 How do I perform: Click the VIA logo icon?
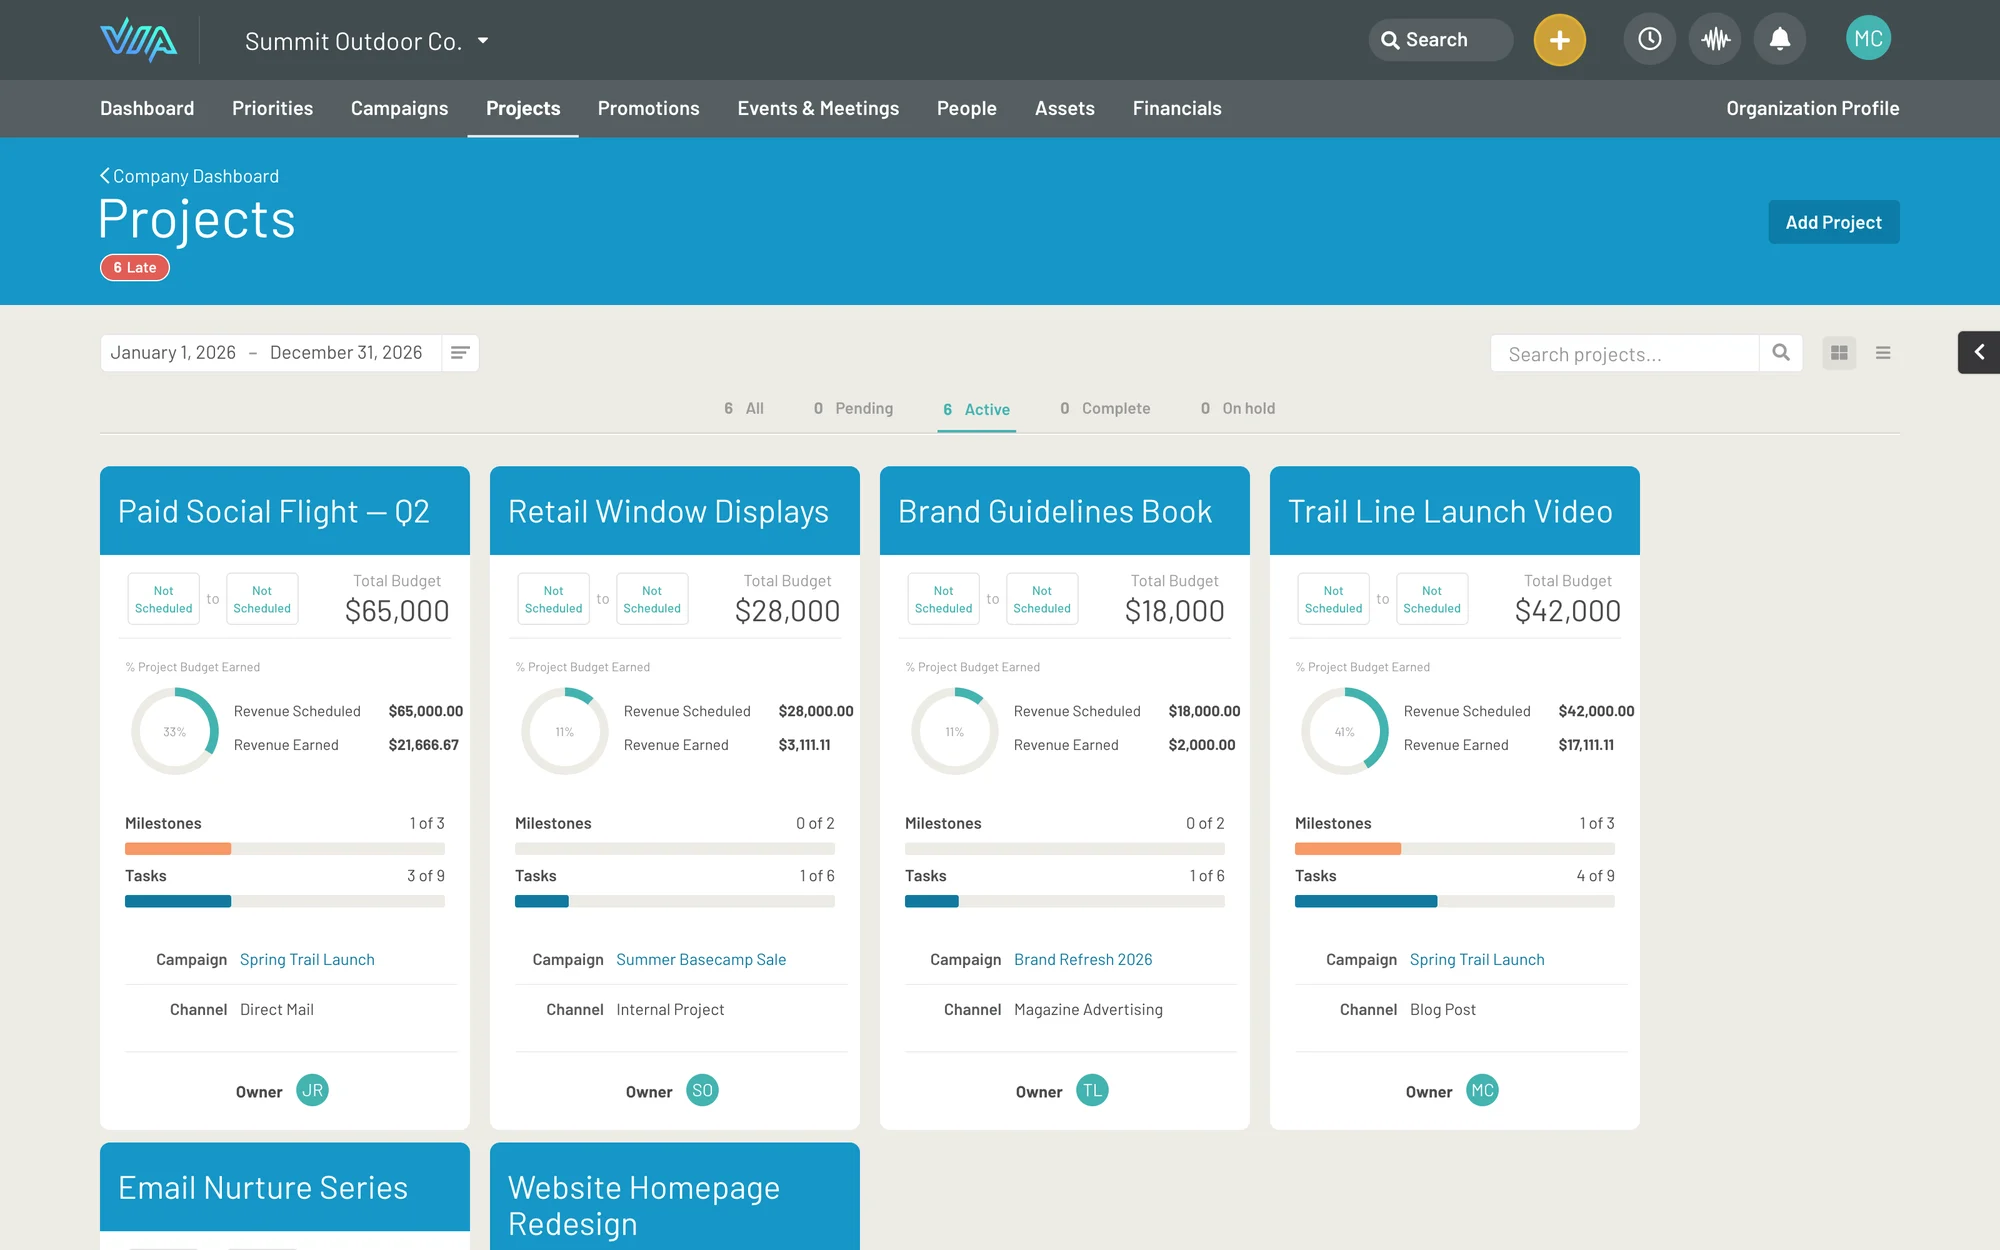[x=138, y=40]
